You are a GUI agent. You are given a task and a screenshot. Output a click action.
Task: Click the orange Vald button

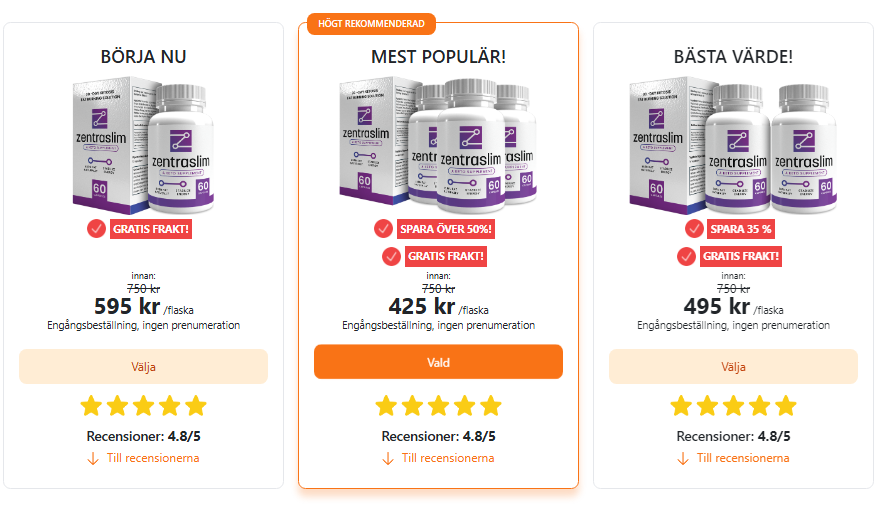pos(438,362)
